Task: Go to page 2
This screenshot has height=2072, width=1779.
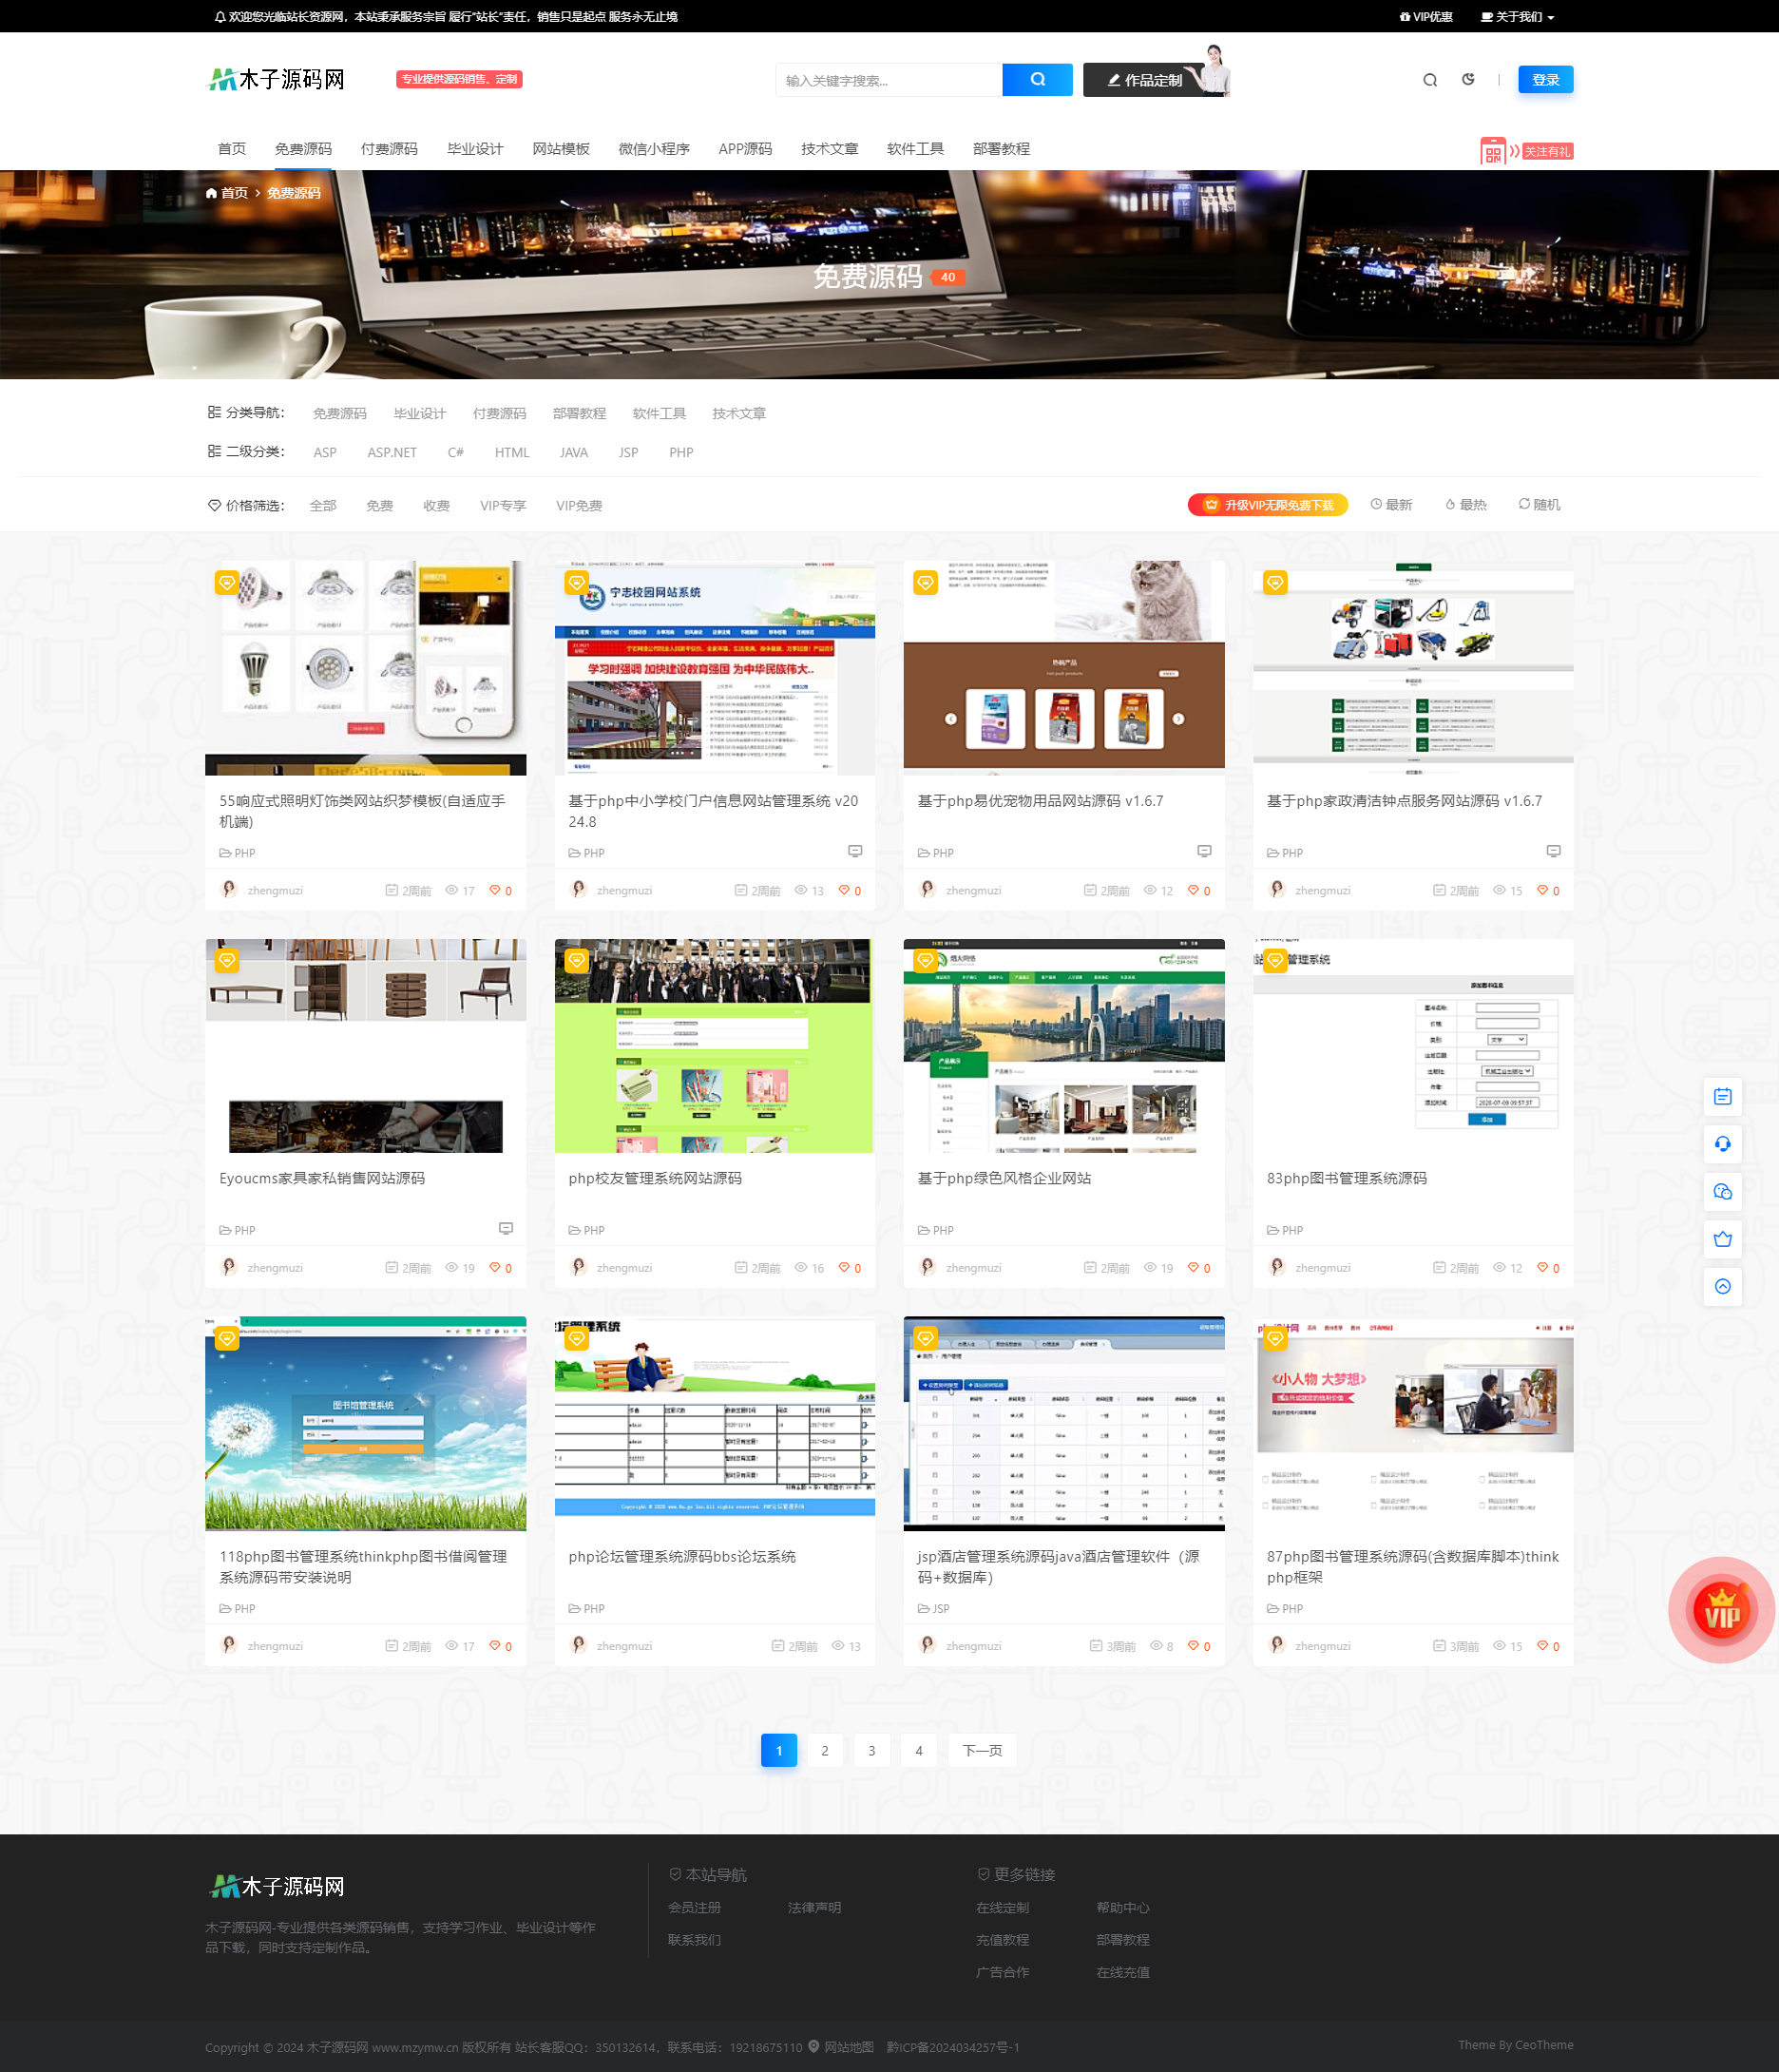Action: point(824,1750)
